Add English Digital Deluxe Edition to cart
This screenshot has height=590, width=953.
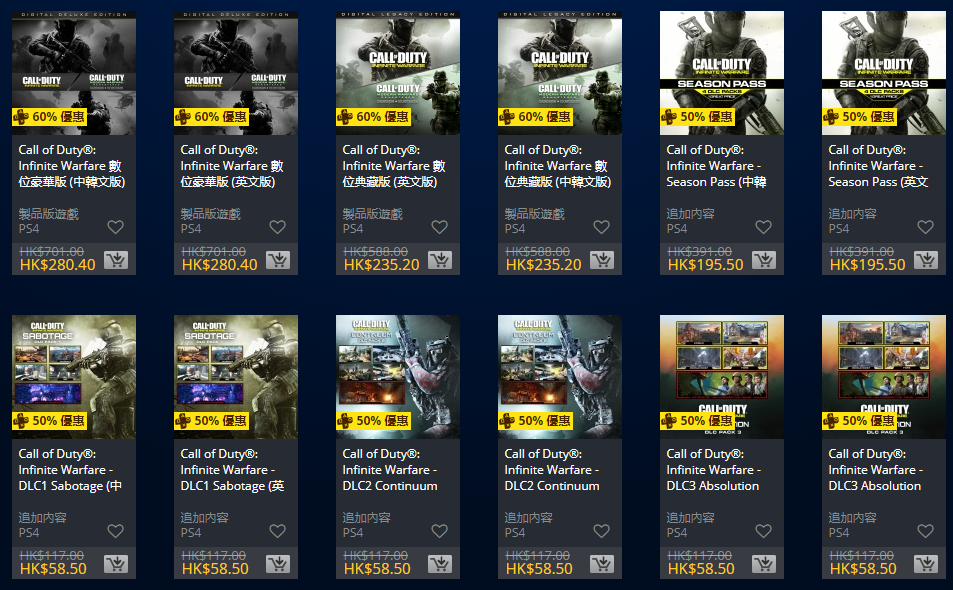[278, 260]
